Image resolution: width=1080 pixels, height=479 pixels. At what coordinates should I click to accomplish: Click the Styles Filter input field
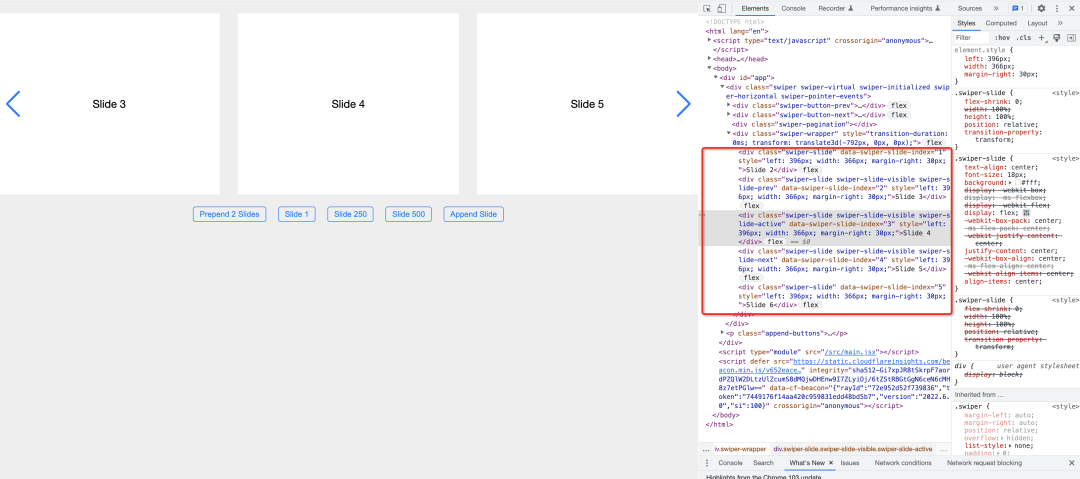[x=972, y=38]
